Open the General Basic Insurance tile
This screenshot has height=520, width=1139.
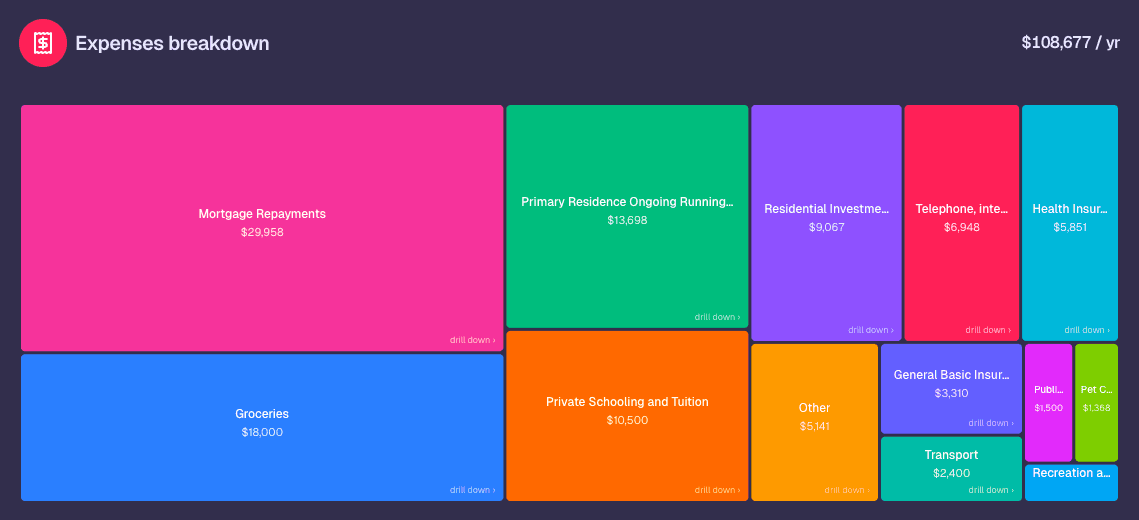click(x=951, y=389)
